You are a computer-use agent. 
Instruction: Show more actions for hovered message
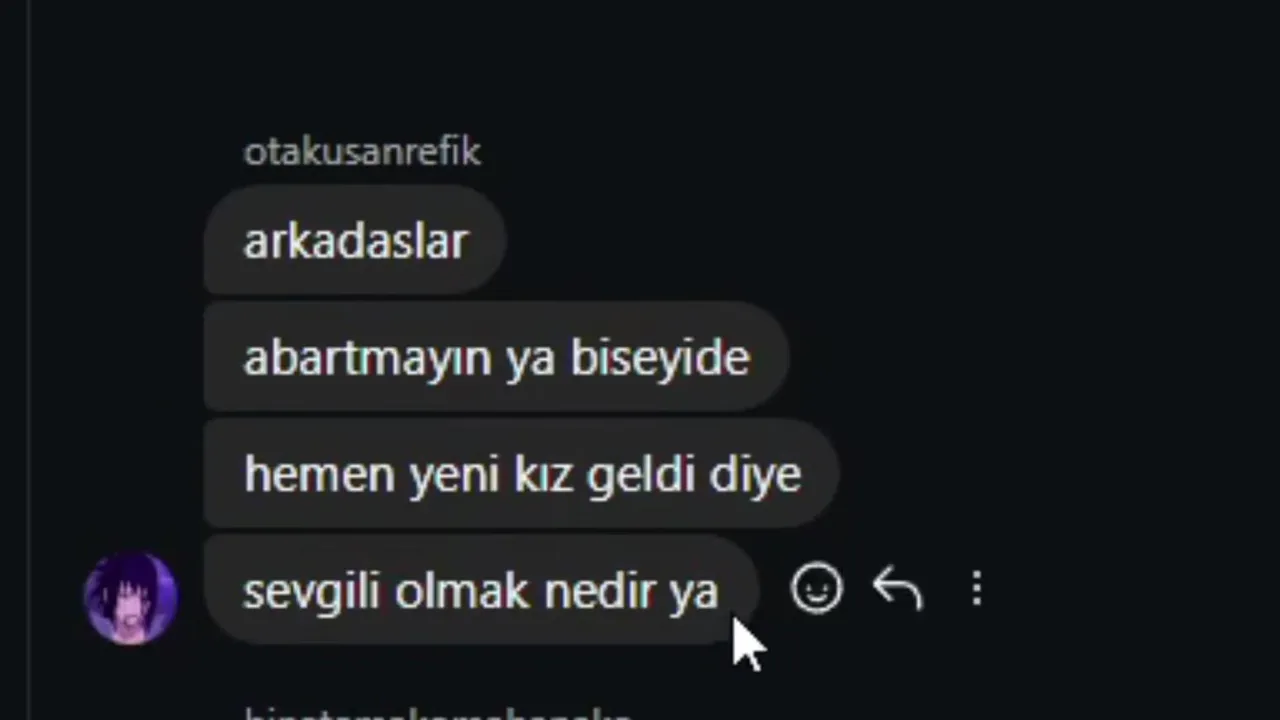click(x=977, y=589)
